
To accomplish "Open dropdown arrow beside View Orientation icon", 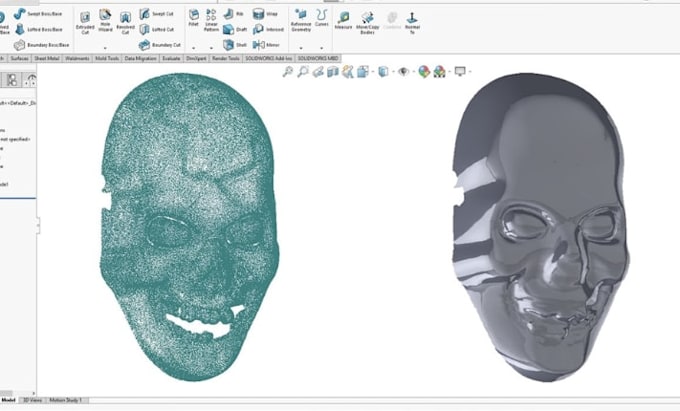I will point(373,72).
